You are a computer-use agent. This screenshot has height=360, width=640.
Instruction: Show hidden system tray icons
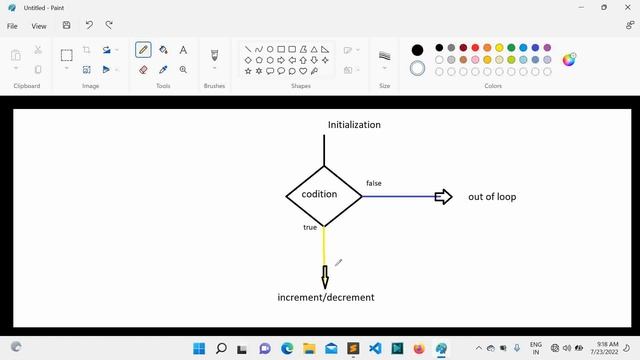(x=478, y=348)
